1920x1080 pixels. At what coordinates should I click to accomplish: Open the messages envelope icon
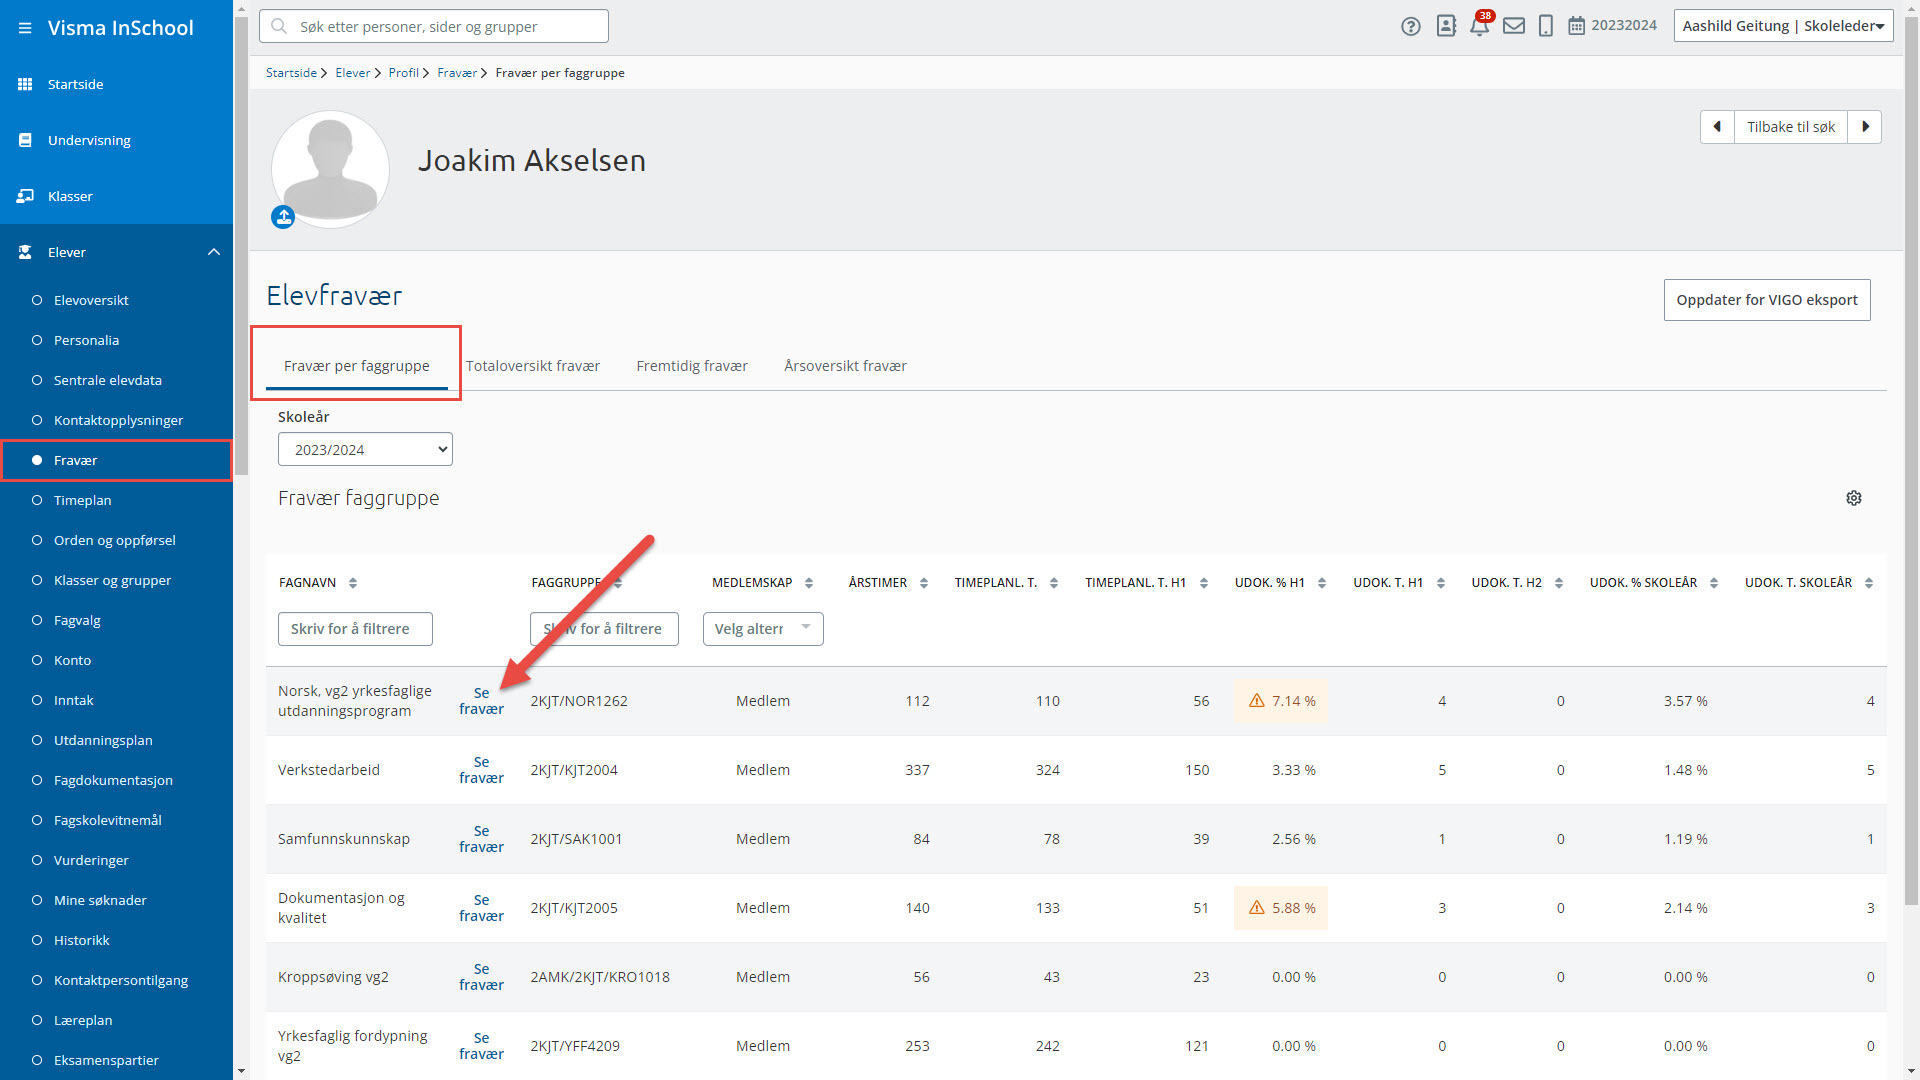coord(1513,26)
